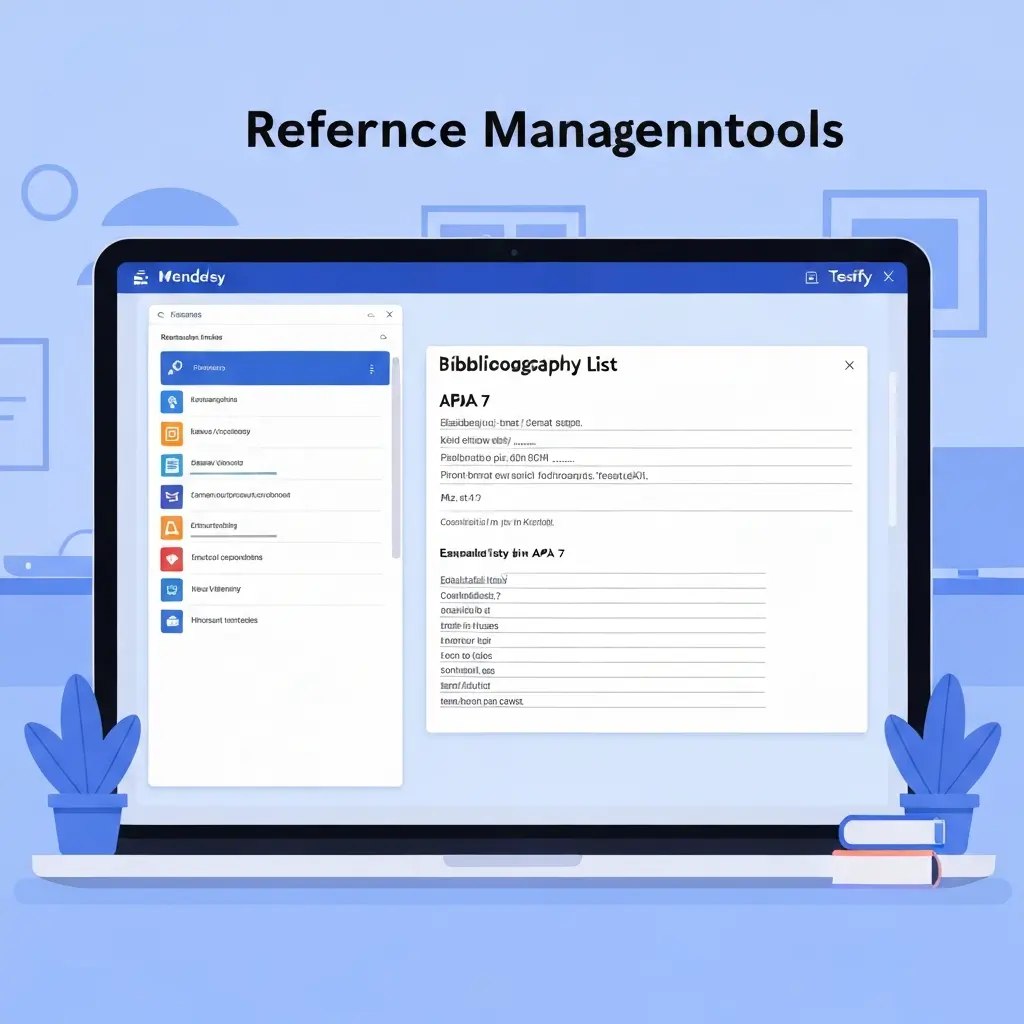Click the Eocn to (olos list entry
The image size is (1024, 1024).
[466, 656]
